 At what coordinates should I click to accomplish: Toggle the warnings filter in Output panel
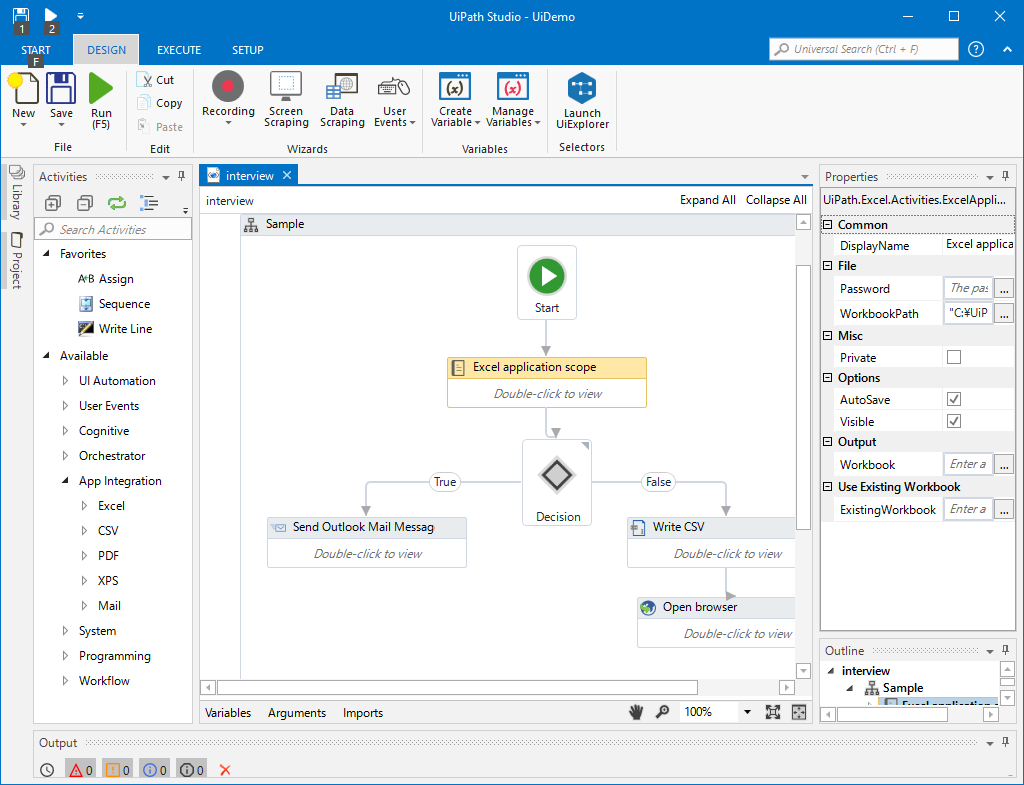point(117,770)
